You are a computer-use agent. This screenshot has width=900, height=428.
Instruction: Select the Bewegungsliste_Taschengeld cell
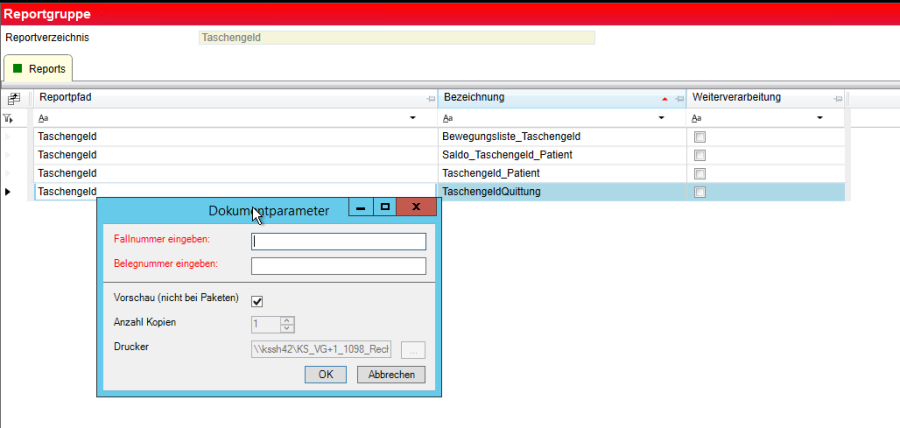point(562,137)
